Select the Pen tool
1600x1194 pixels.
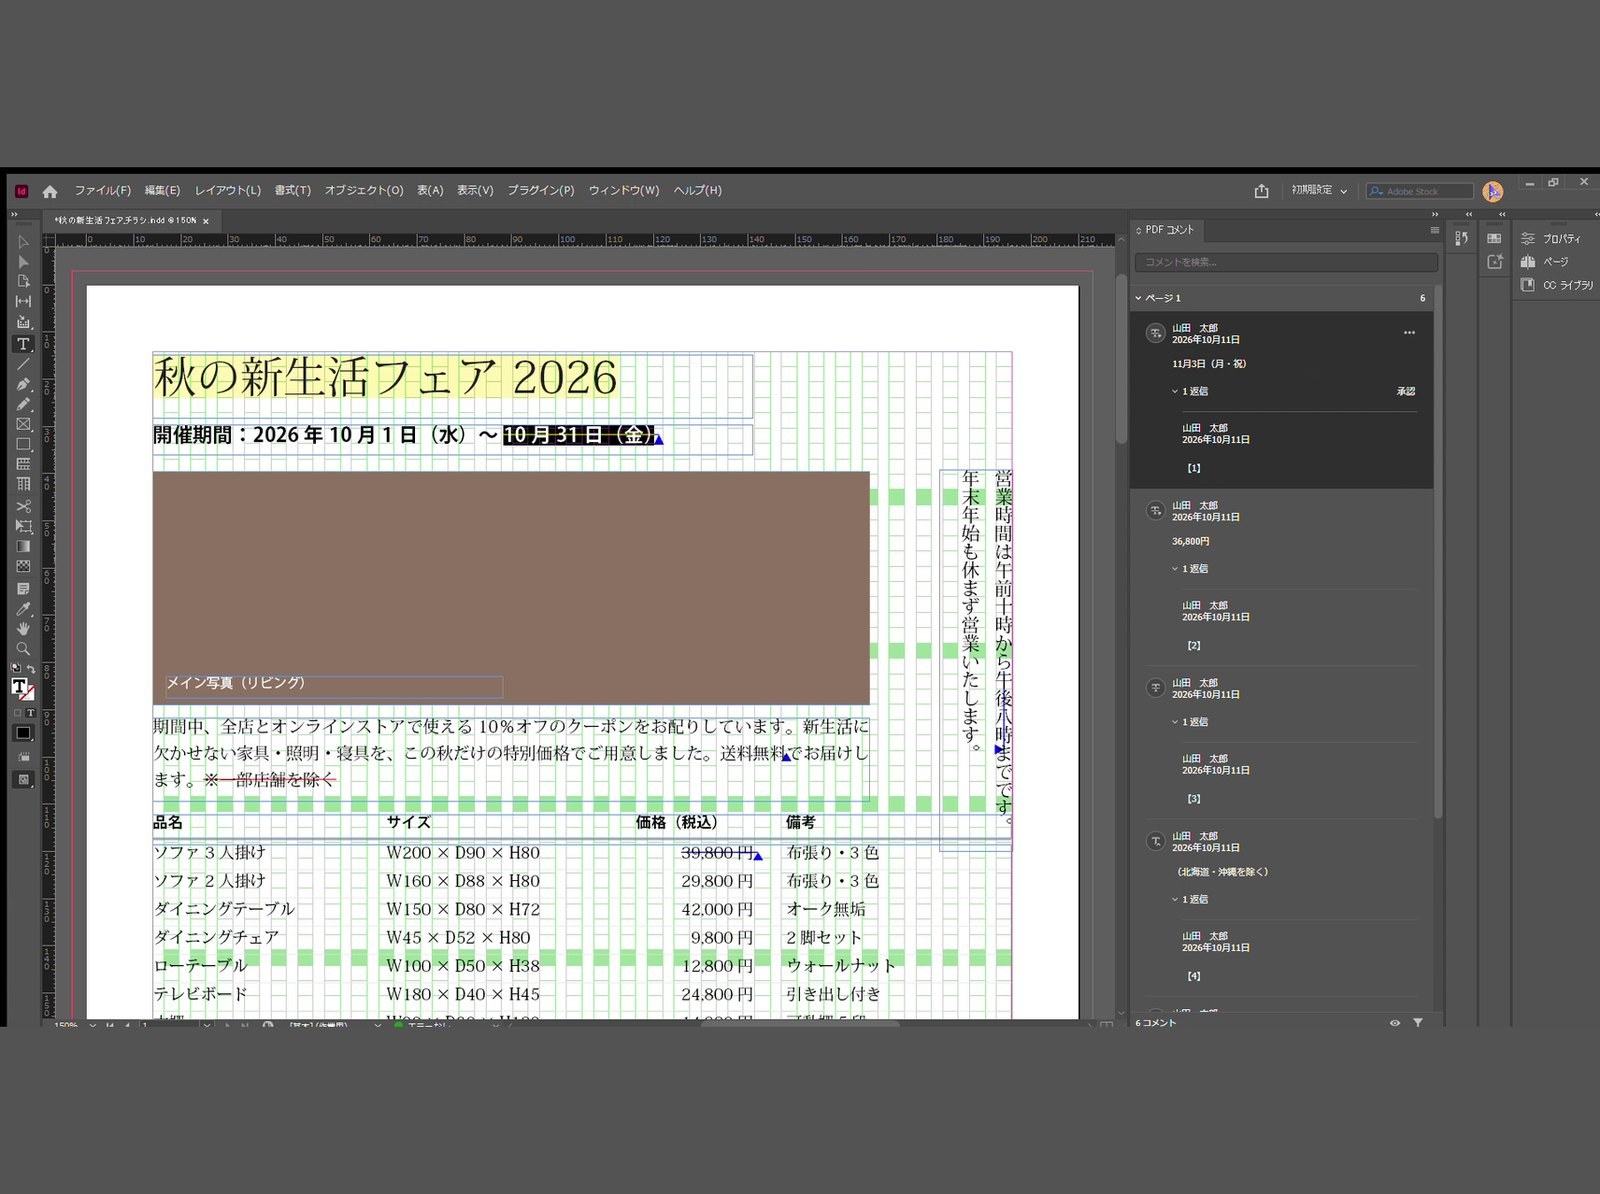point(23,384)
